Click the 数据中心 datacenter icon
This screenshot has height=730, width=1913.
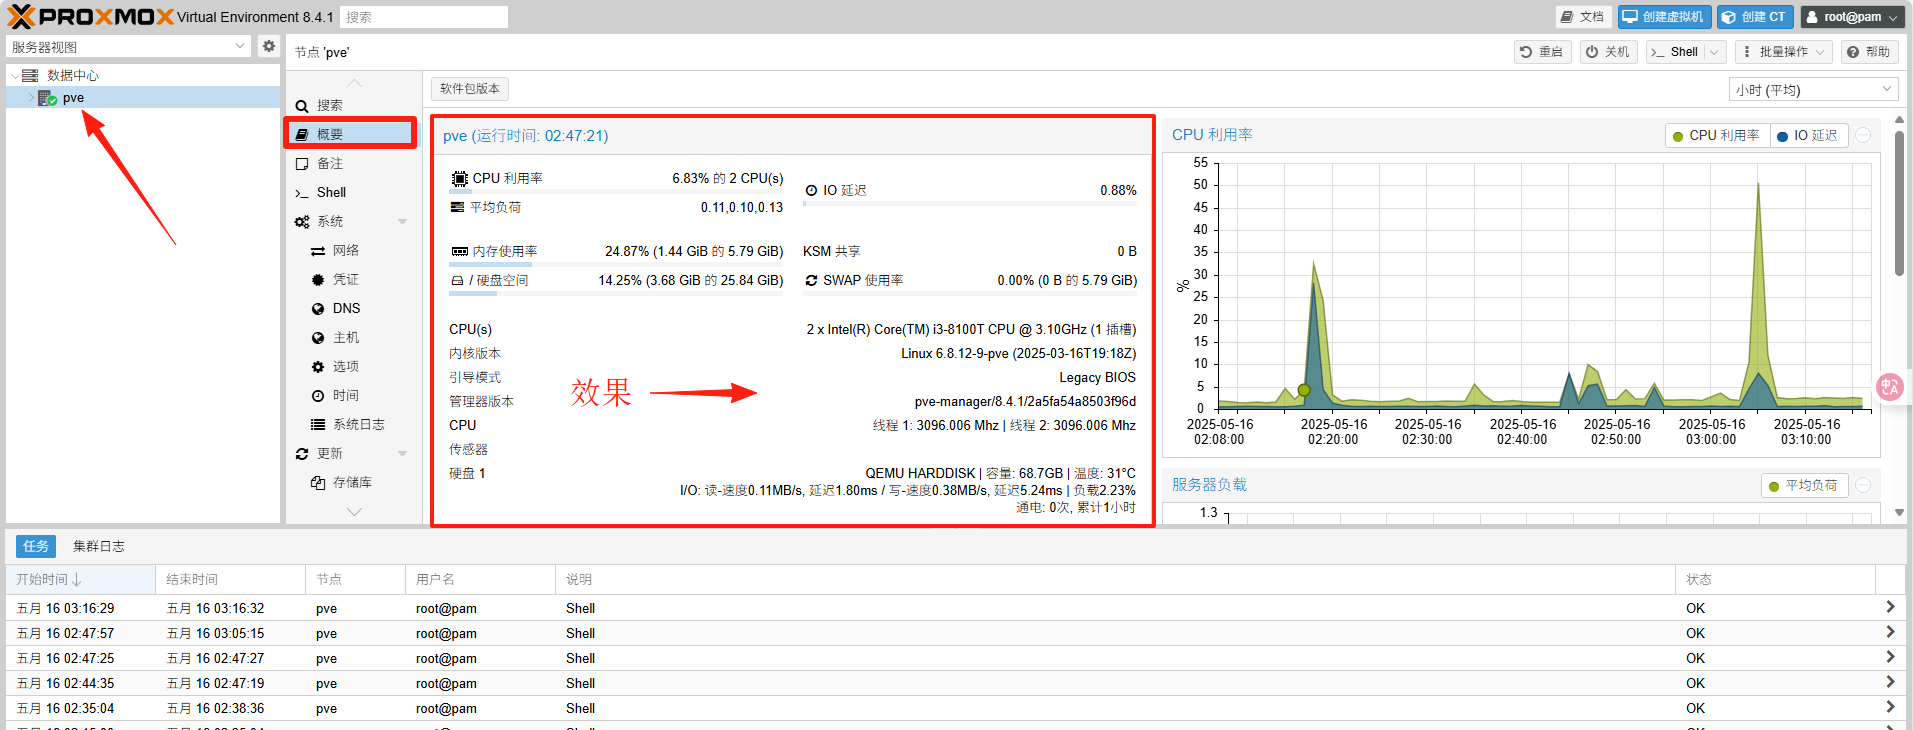tap(30, 75)
